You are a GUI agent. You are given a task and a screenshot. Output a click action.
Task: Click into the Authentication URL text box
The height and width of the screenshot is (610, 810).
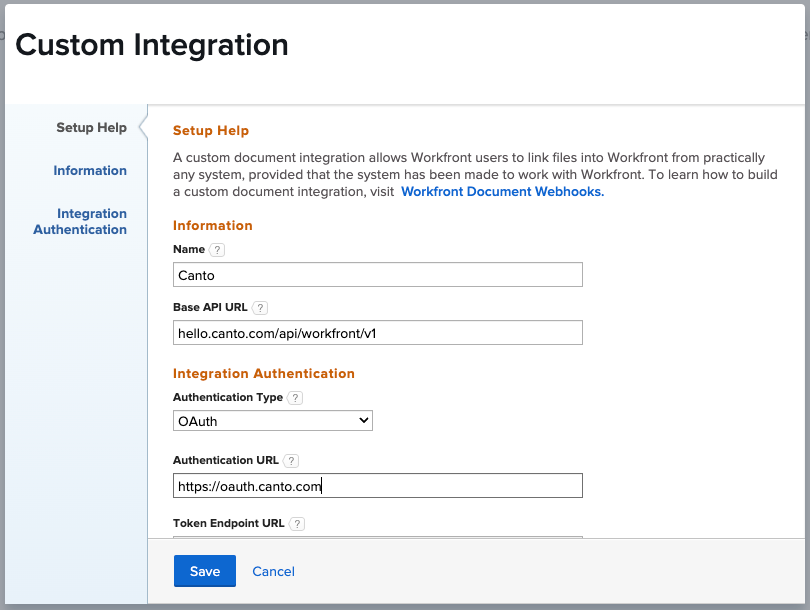[378, 486]
